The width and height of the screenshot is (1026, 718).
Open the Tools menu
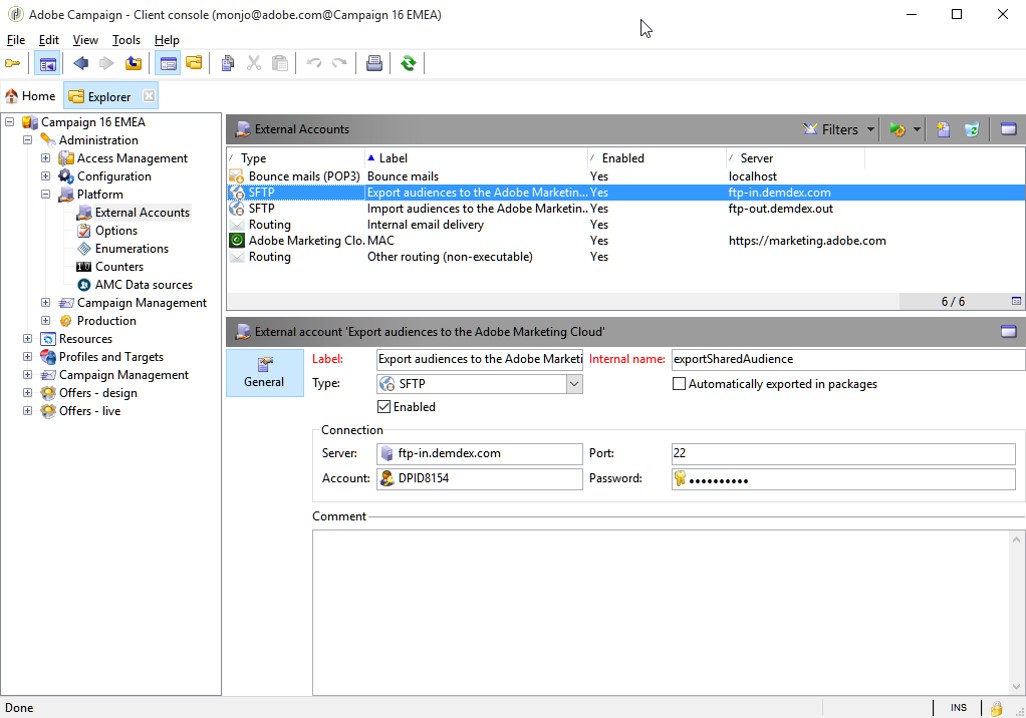(x=126, y=40)
